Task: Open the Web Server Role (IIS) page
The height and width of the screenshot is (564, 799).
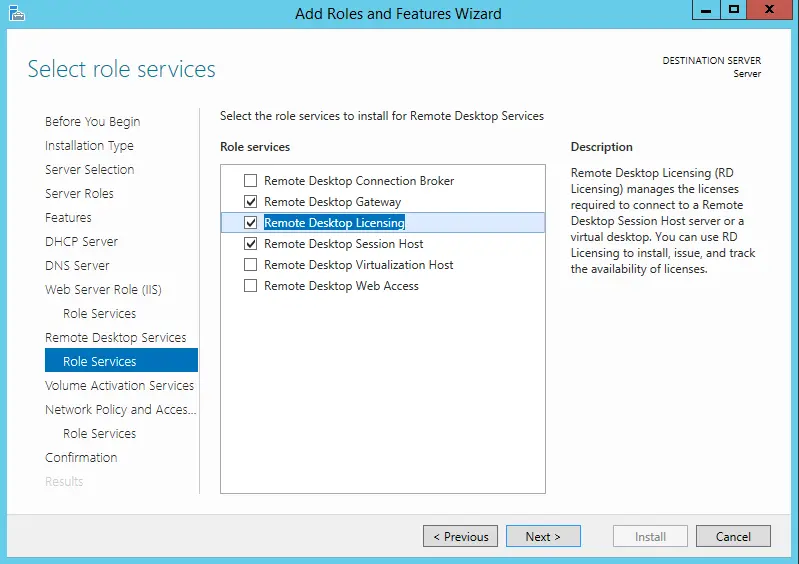Action: pyautogui.click(x=103, y=290)
